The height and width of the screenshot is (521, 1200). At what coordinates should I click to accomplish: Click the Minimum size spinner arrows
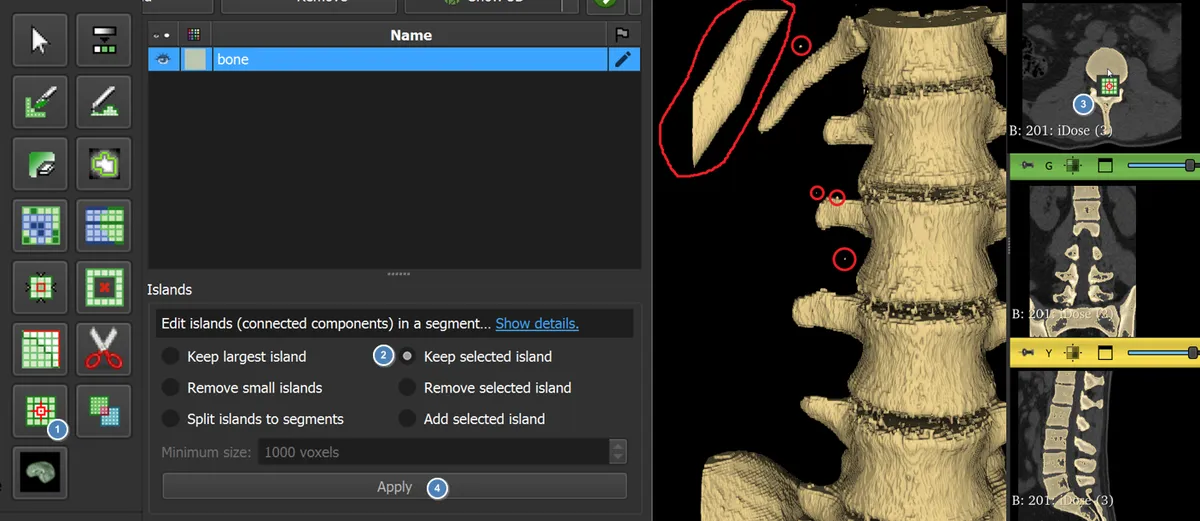coord(618,452)
